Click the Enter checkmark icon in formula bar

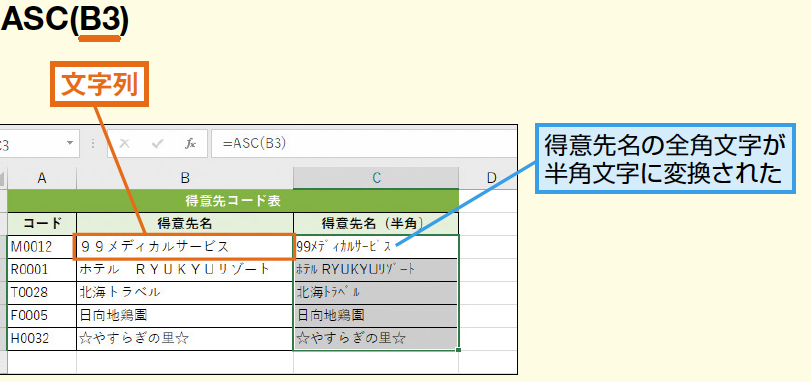(x=157, y=144)
